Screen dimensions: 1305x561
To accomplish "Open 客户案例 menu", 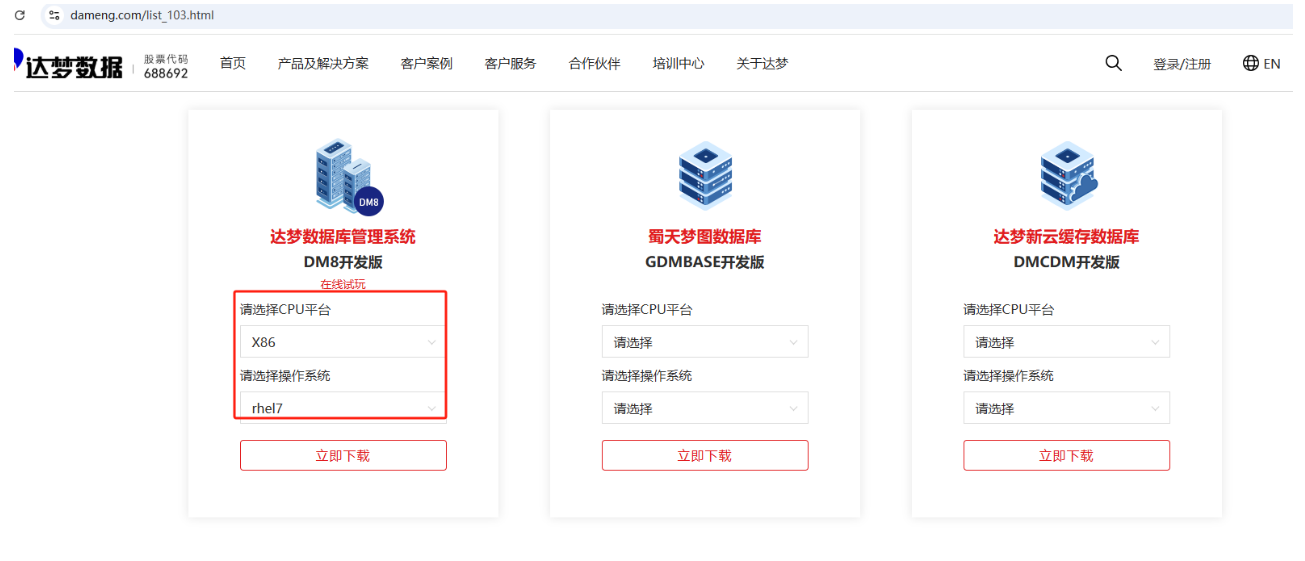I will pos(426,63).
